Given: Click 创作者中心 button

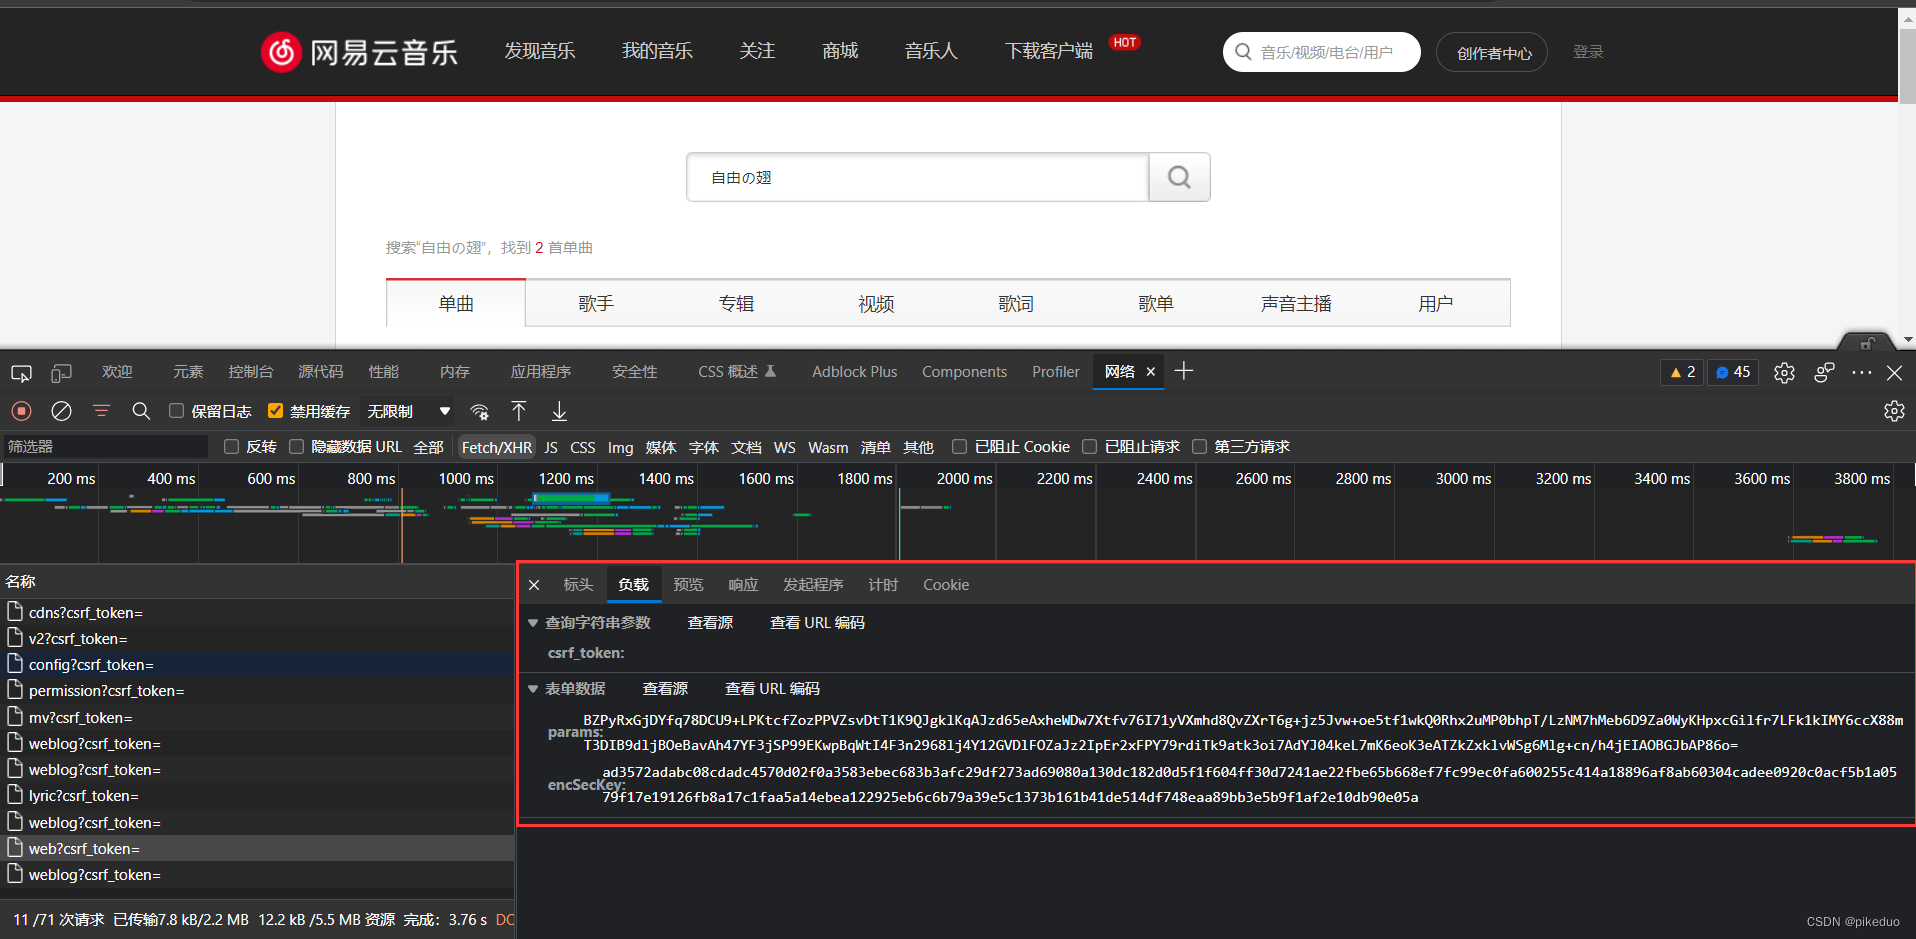Looking at the screenshot, I should (1492, 53).
